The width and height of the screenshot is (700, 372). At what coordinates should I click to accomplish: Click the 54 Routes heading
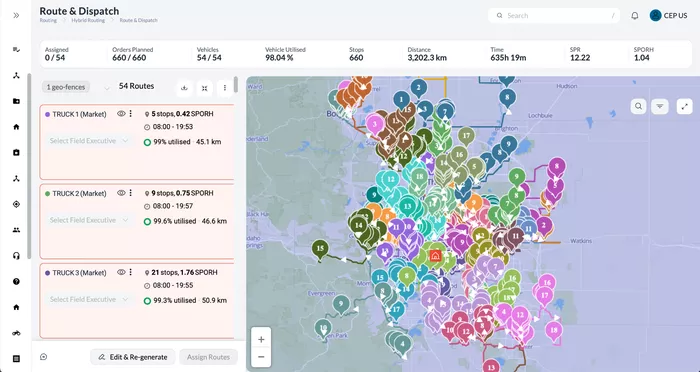pyautogui.click(x=136, y=86)
